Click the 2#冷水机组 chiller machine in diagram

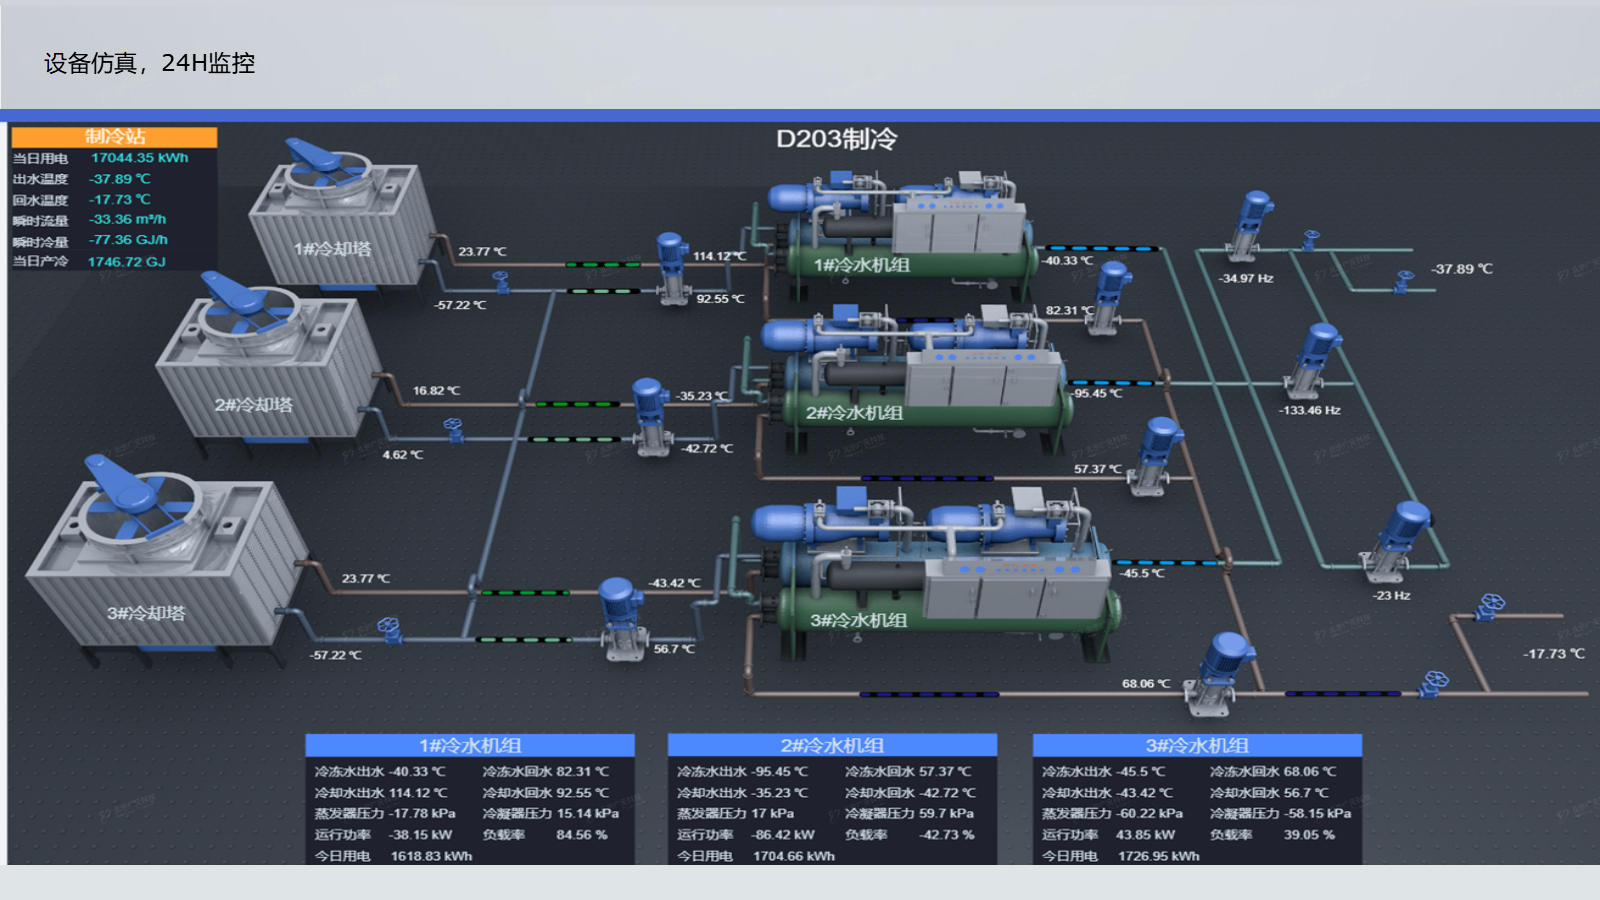pyautogui.click(x=910, y=375)
